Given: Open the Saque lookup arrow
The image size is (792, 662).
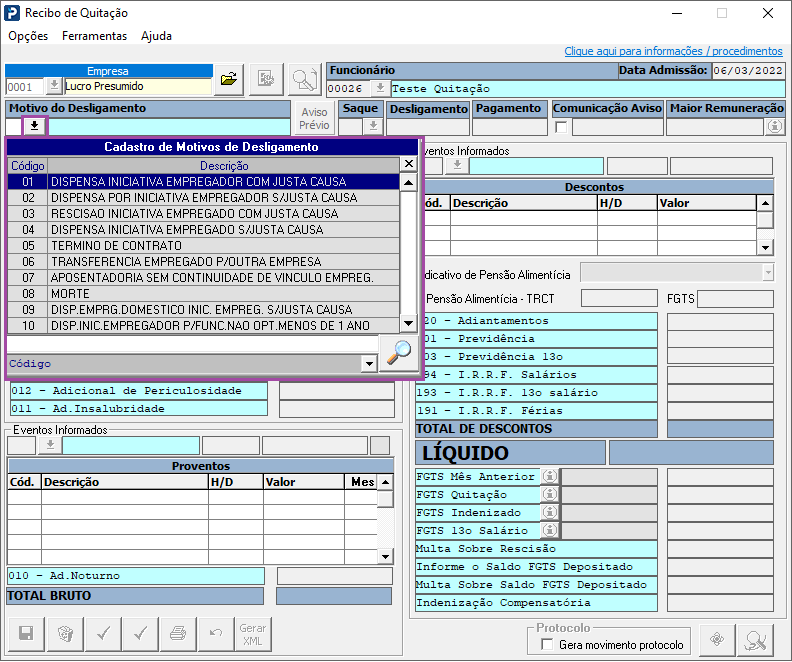Looking at the screenshot, I should (x=373, y=126).
